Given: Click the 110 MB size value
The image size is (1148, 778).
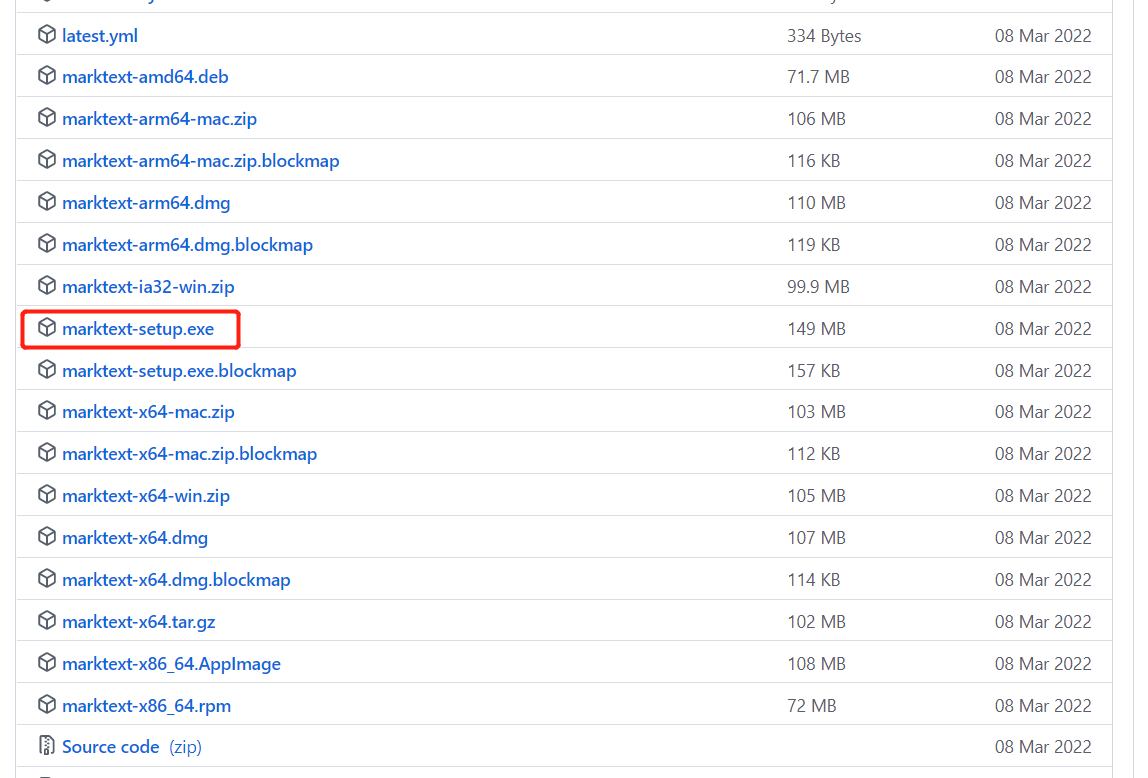Looking at the screenshot, I should click(x=816, y=203).
